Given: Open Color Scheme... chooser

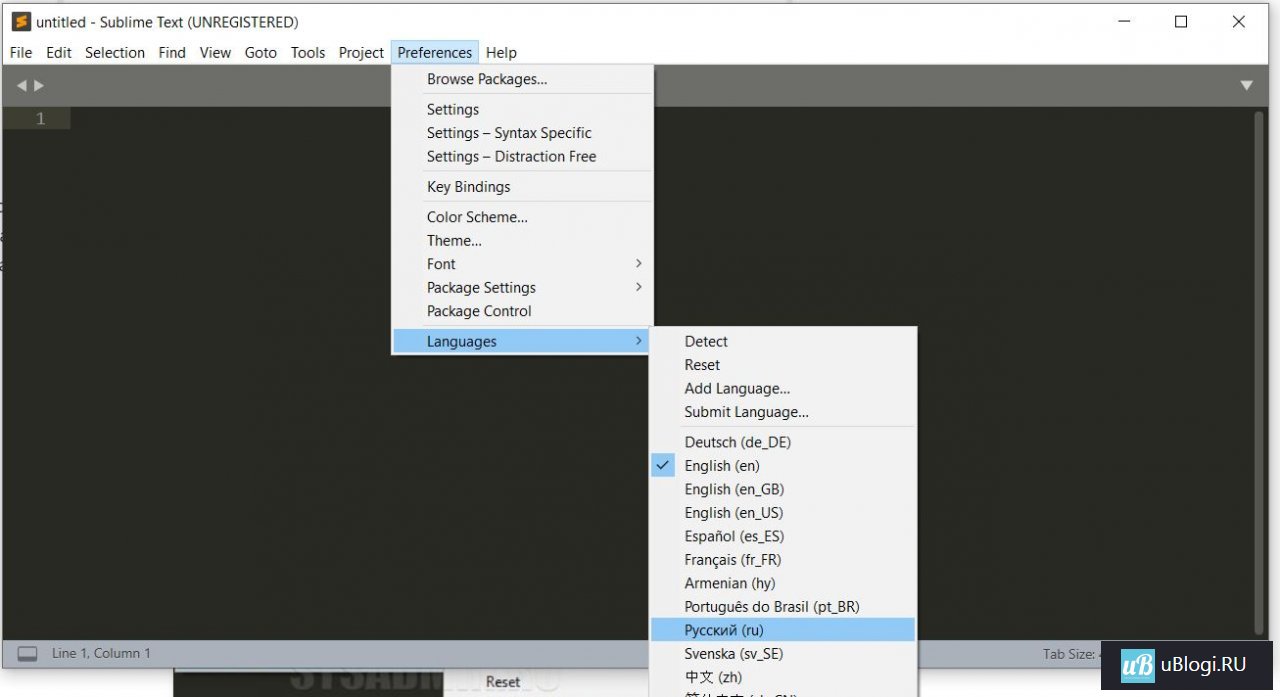Looking at the screenshot, I should point(477,217).
